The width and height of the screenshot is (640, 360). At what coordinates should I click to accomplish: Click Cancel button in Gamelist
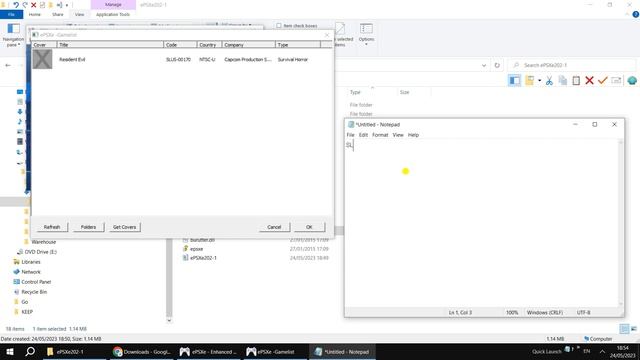click(274, 227)
